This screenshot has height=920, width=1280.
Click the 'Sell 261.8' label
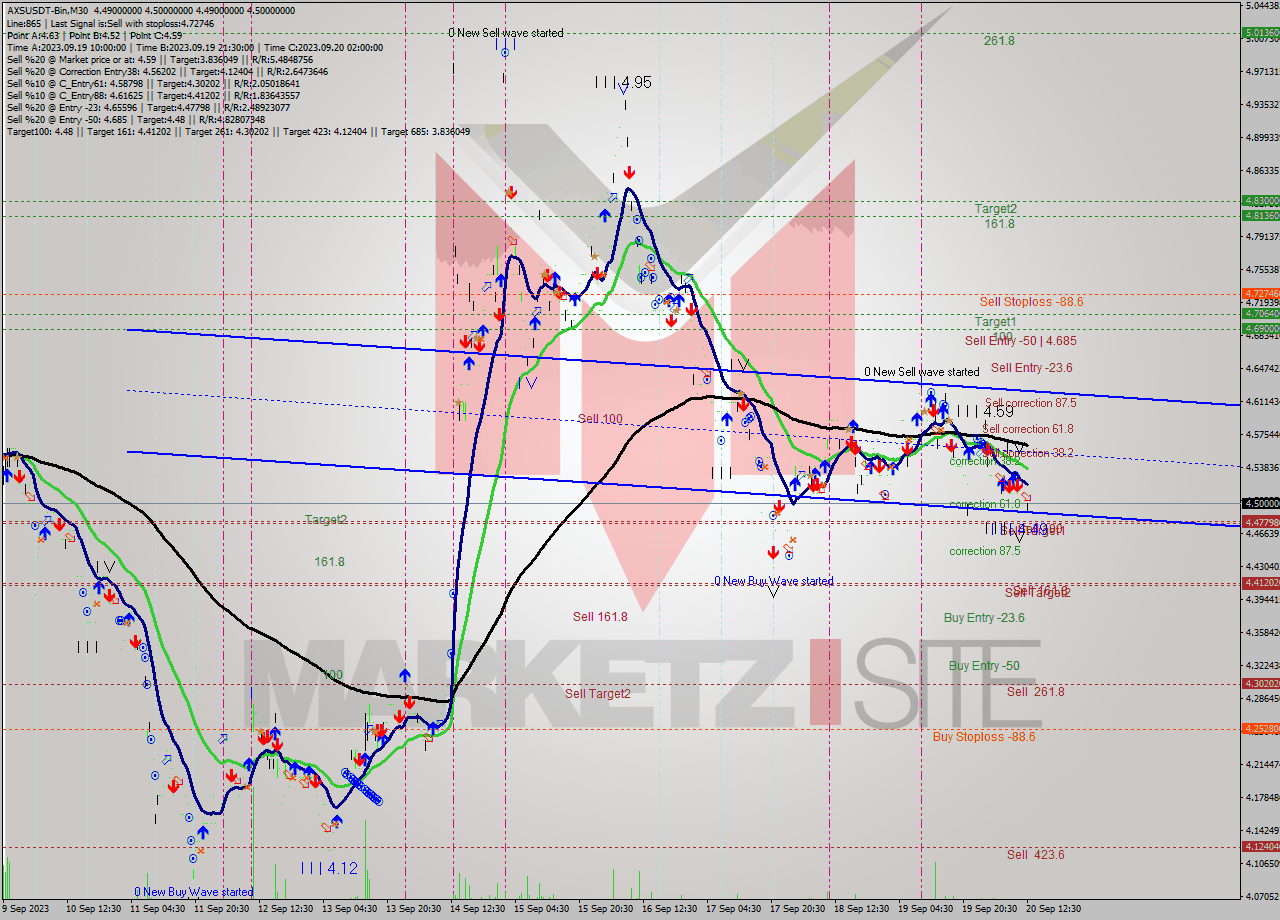click(1036, 692)
